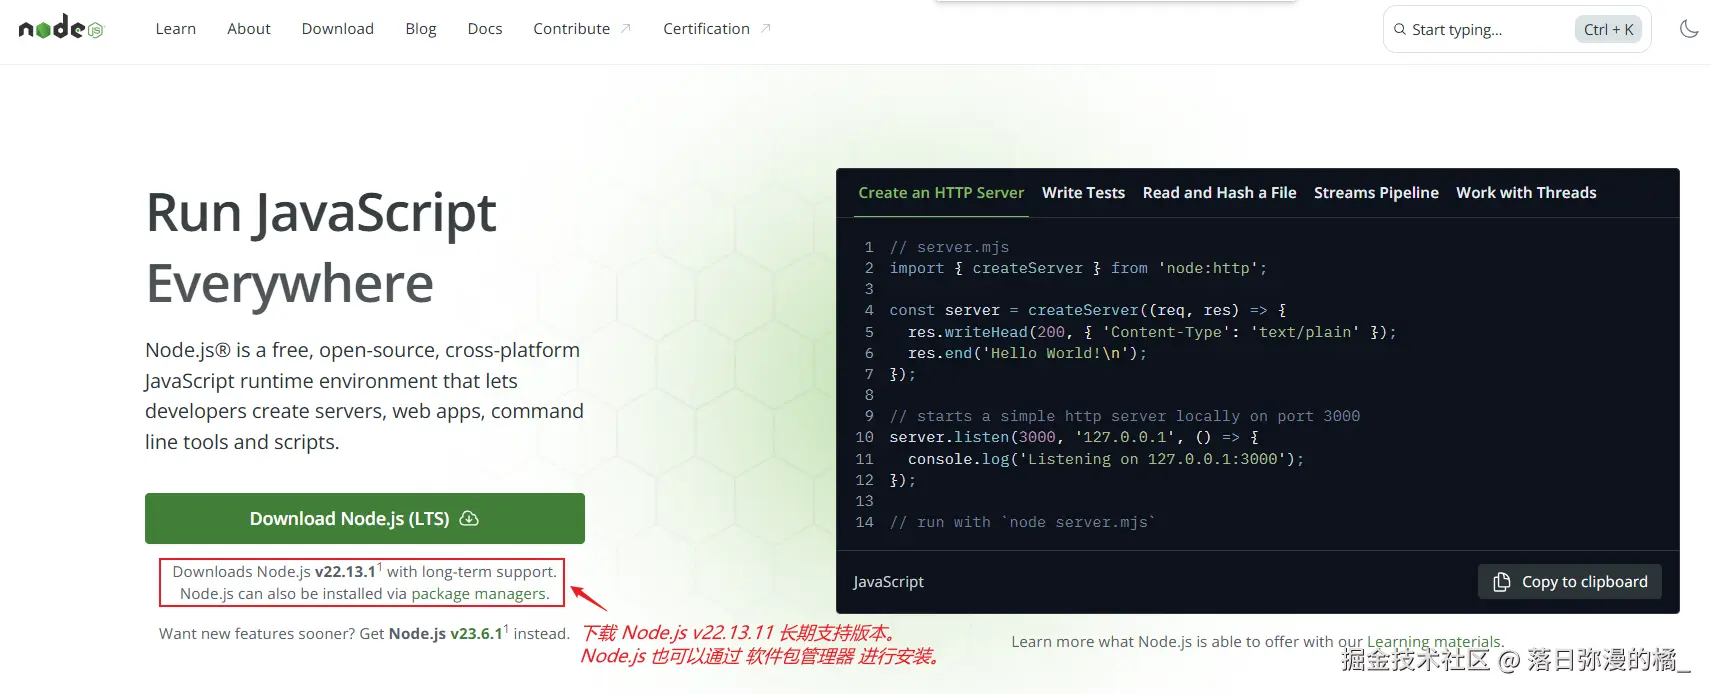Click the 'const server = createServer' line
This screenshot has height=694, width=1711.
click(x=1088, y=310)
